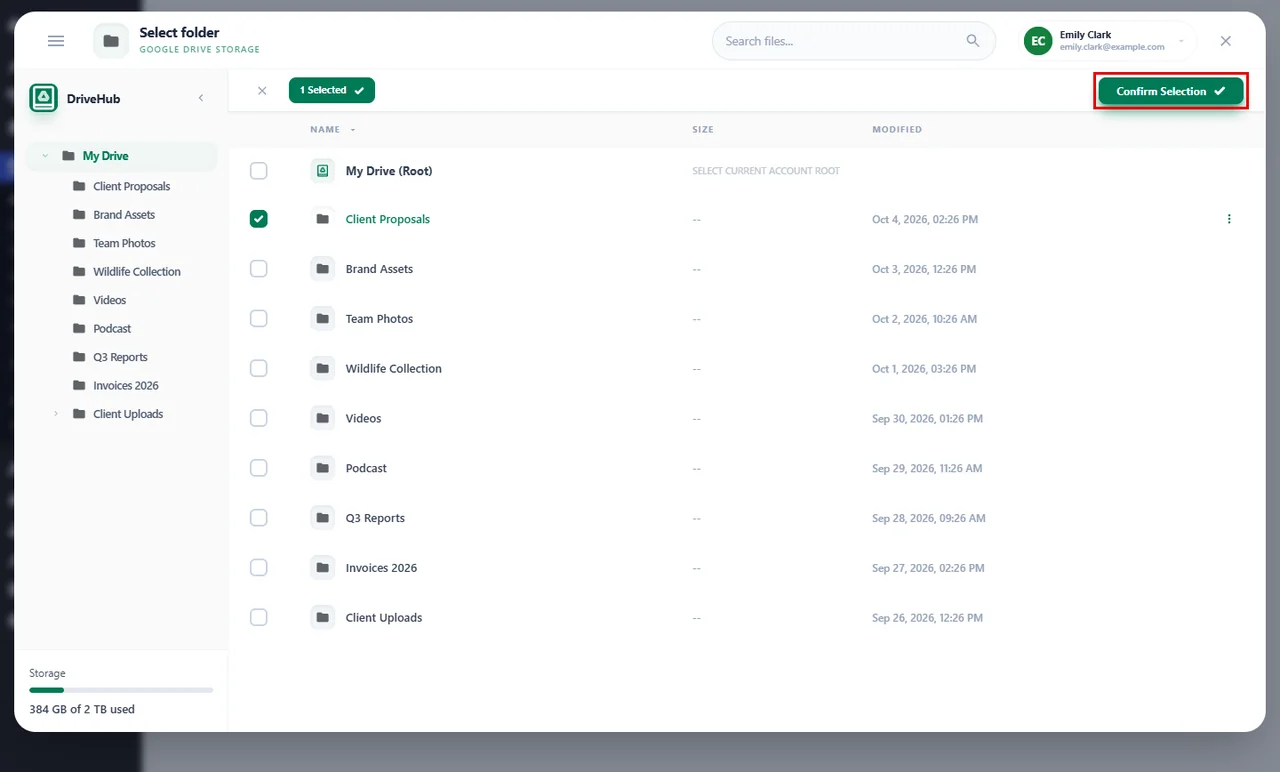Click the Wildlife Collection folder icon in list
The height and width of the screenshot is (772, 1280).
click(x=322, y=368)
